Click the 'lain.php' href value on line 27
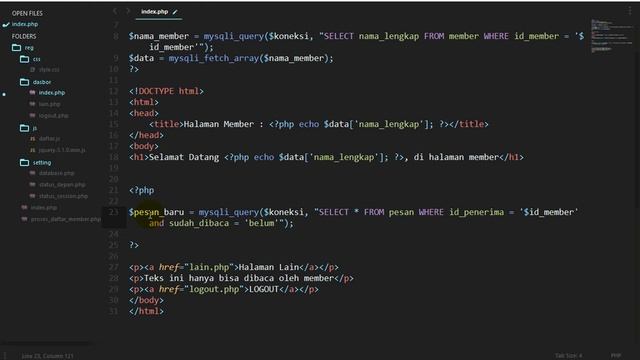The width and height of the screenshot is (640, 360). click(209, 267)
